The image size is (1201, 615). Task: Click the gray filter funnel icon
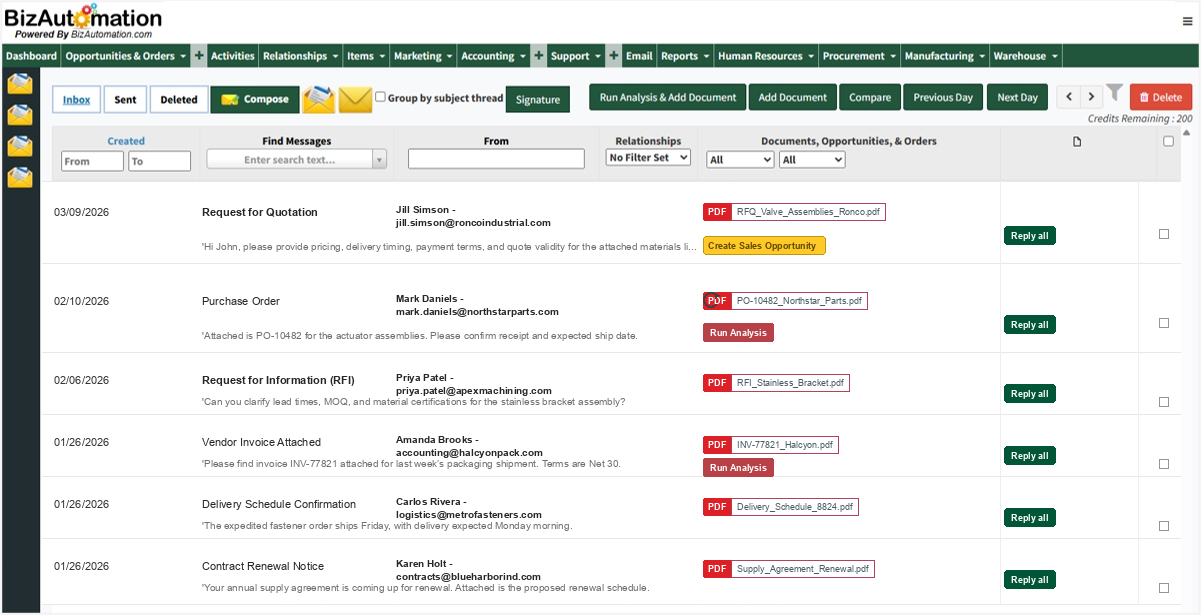tap(1115, 95)
